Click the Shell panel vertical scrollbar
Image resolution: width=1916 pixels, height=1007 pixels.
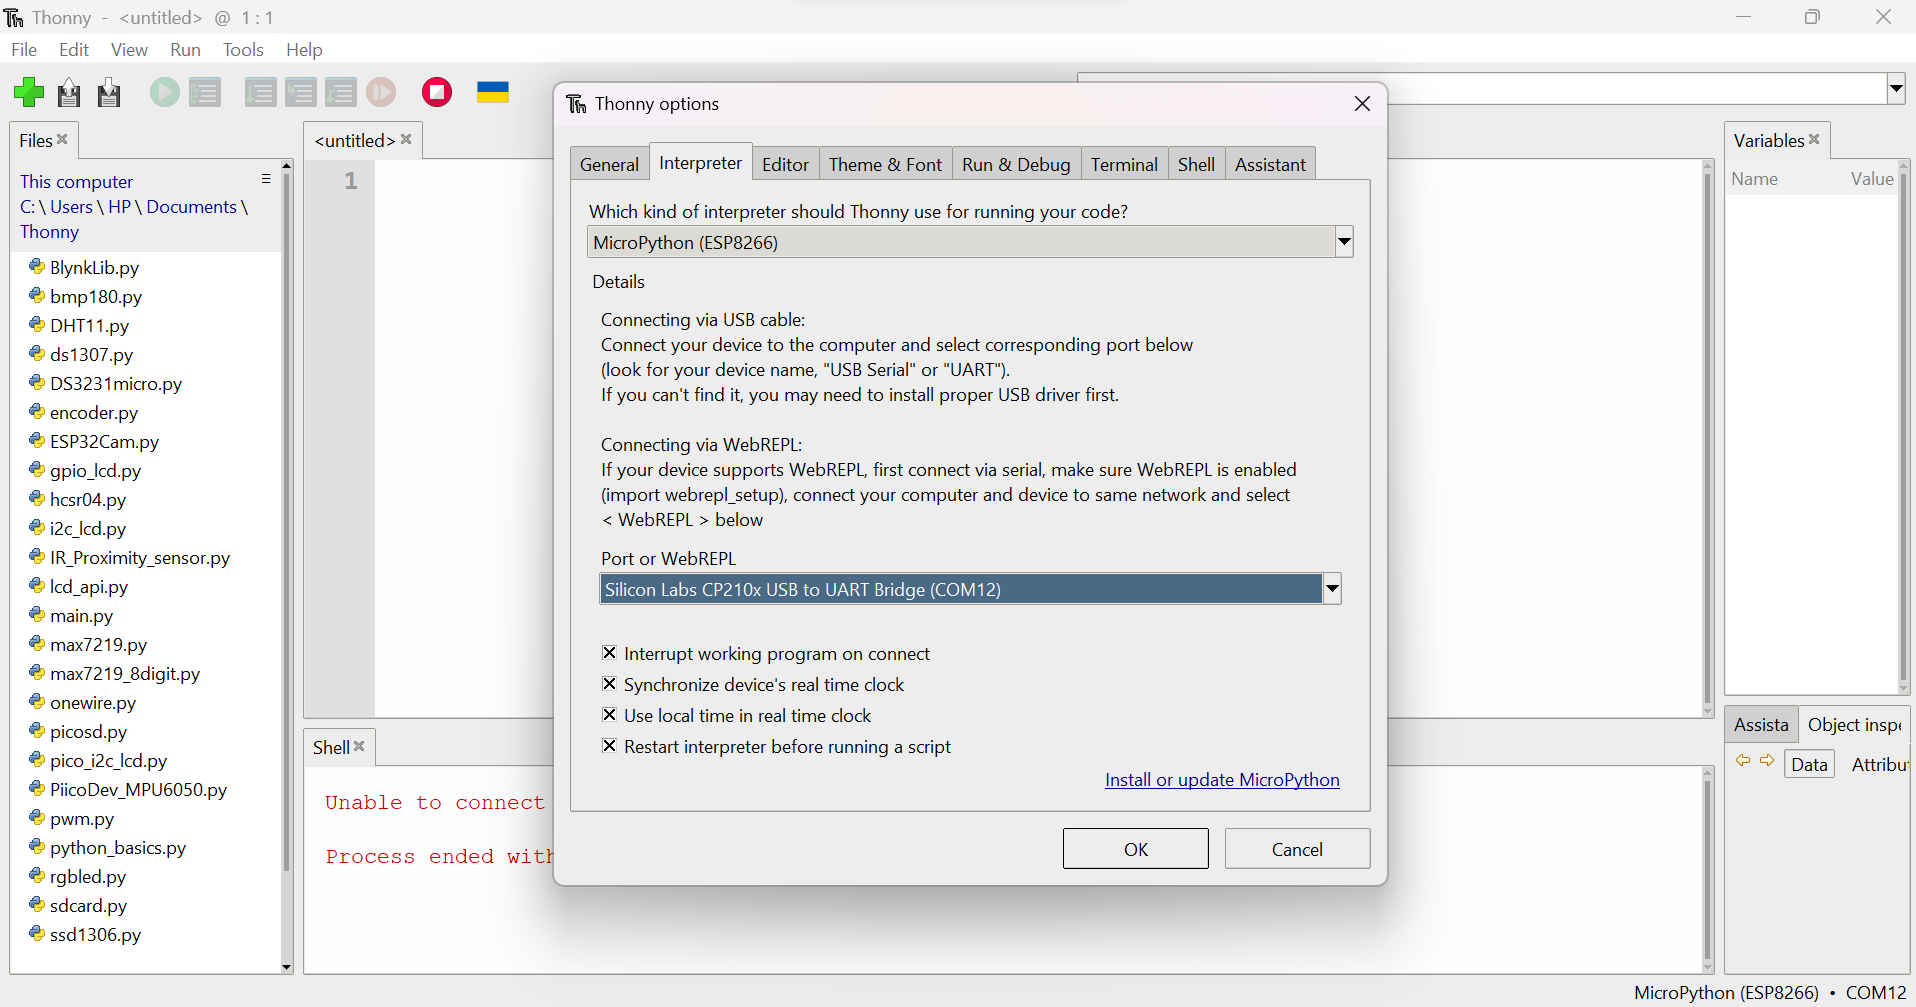point(1708,869)
